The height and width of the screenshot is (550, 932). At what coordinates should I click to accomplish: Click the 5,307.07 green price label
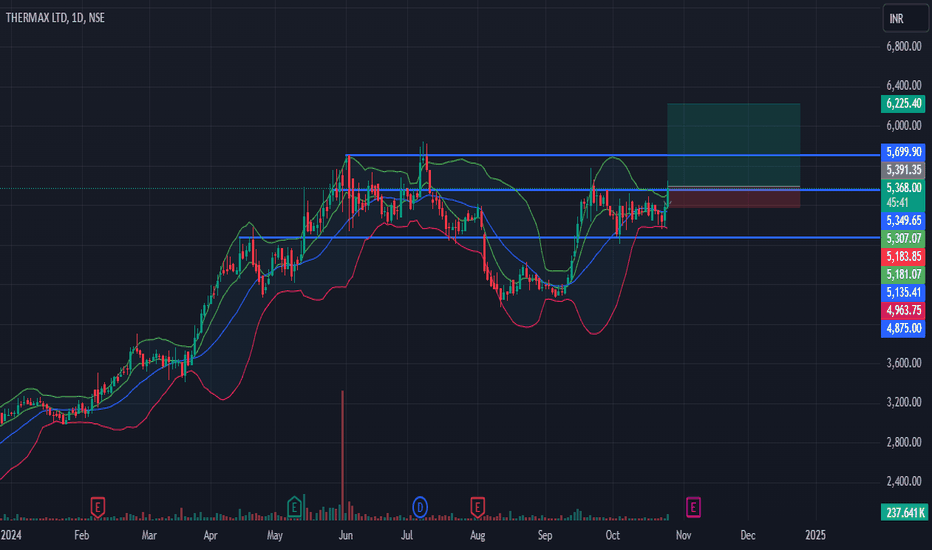903,238
